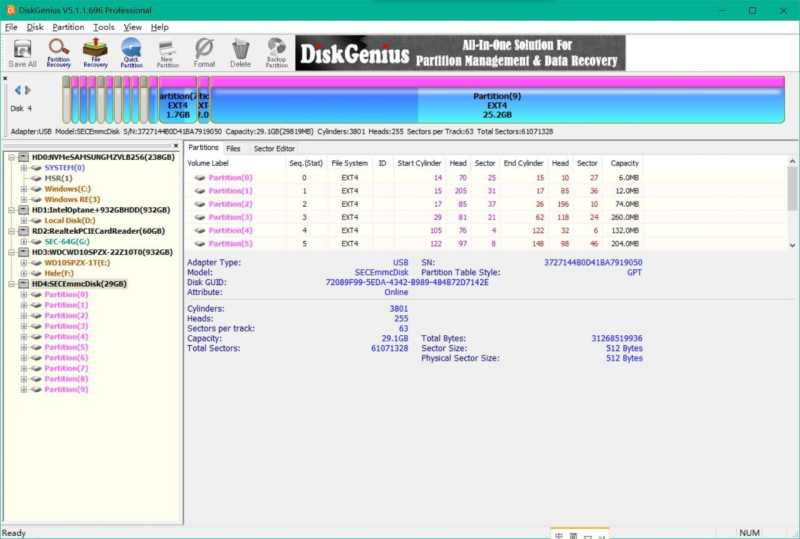This screenshot has height=539, width=800.
Task: Switch to the Sector Editor tab
Action: pos(273,148)
